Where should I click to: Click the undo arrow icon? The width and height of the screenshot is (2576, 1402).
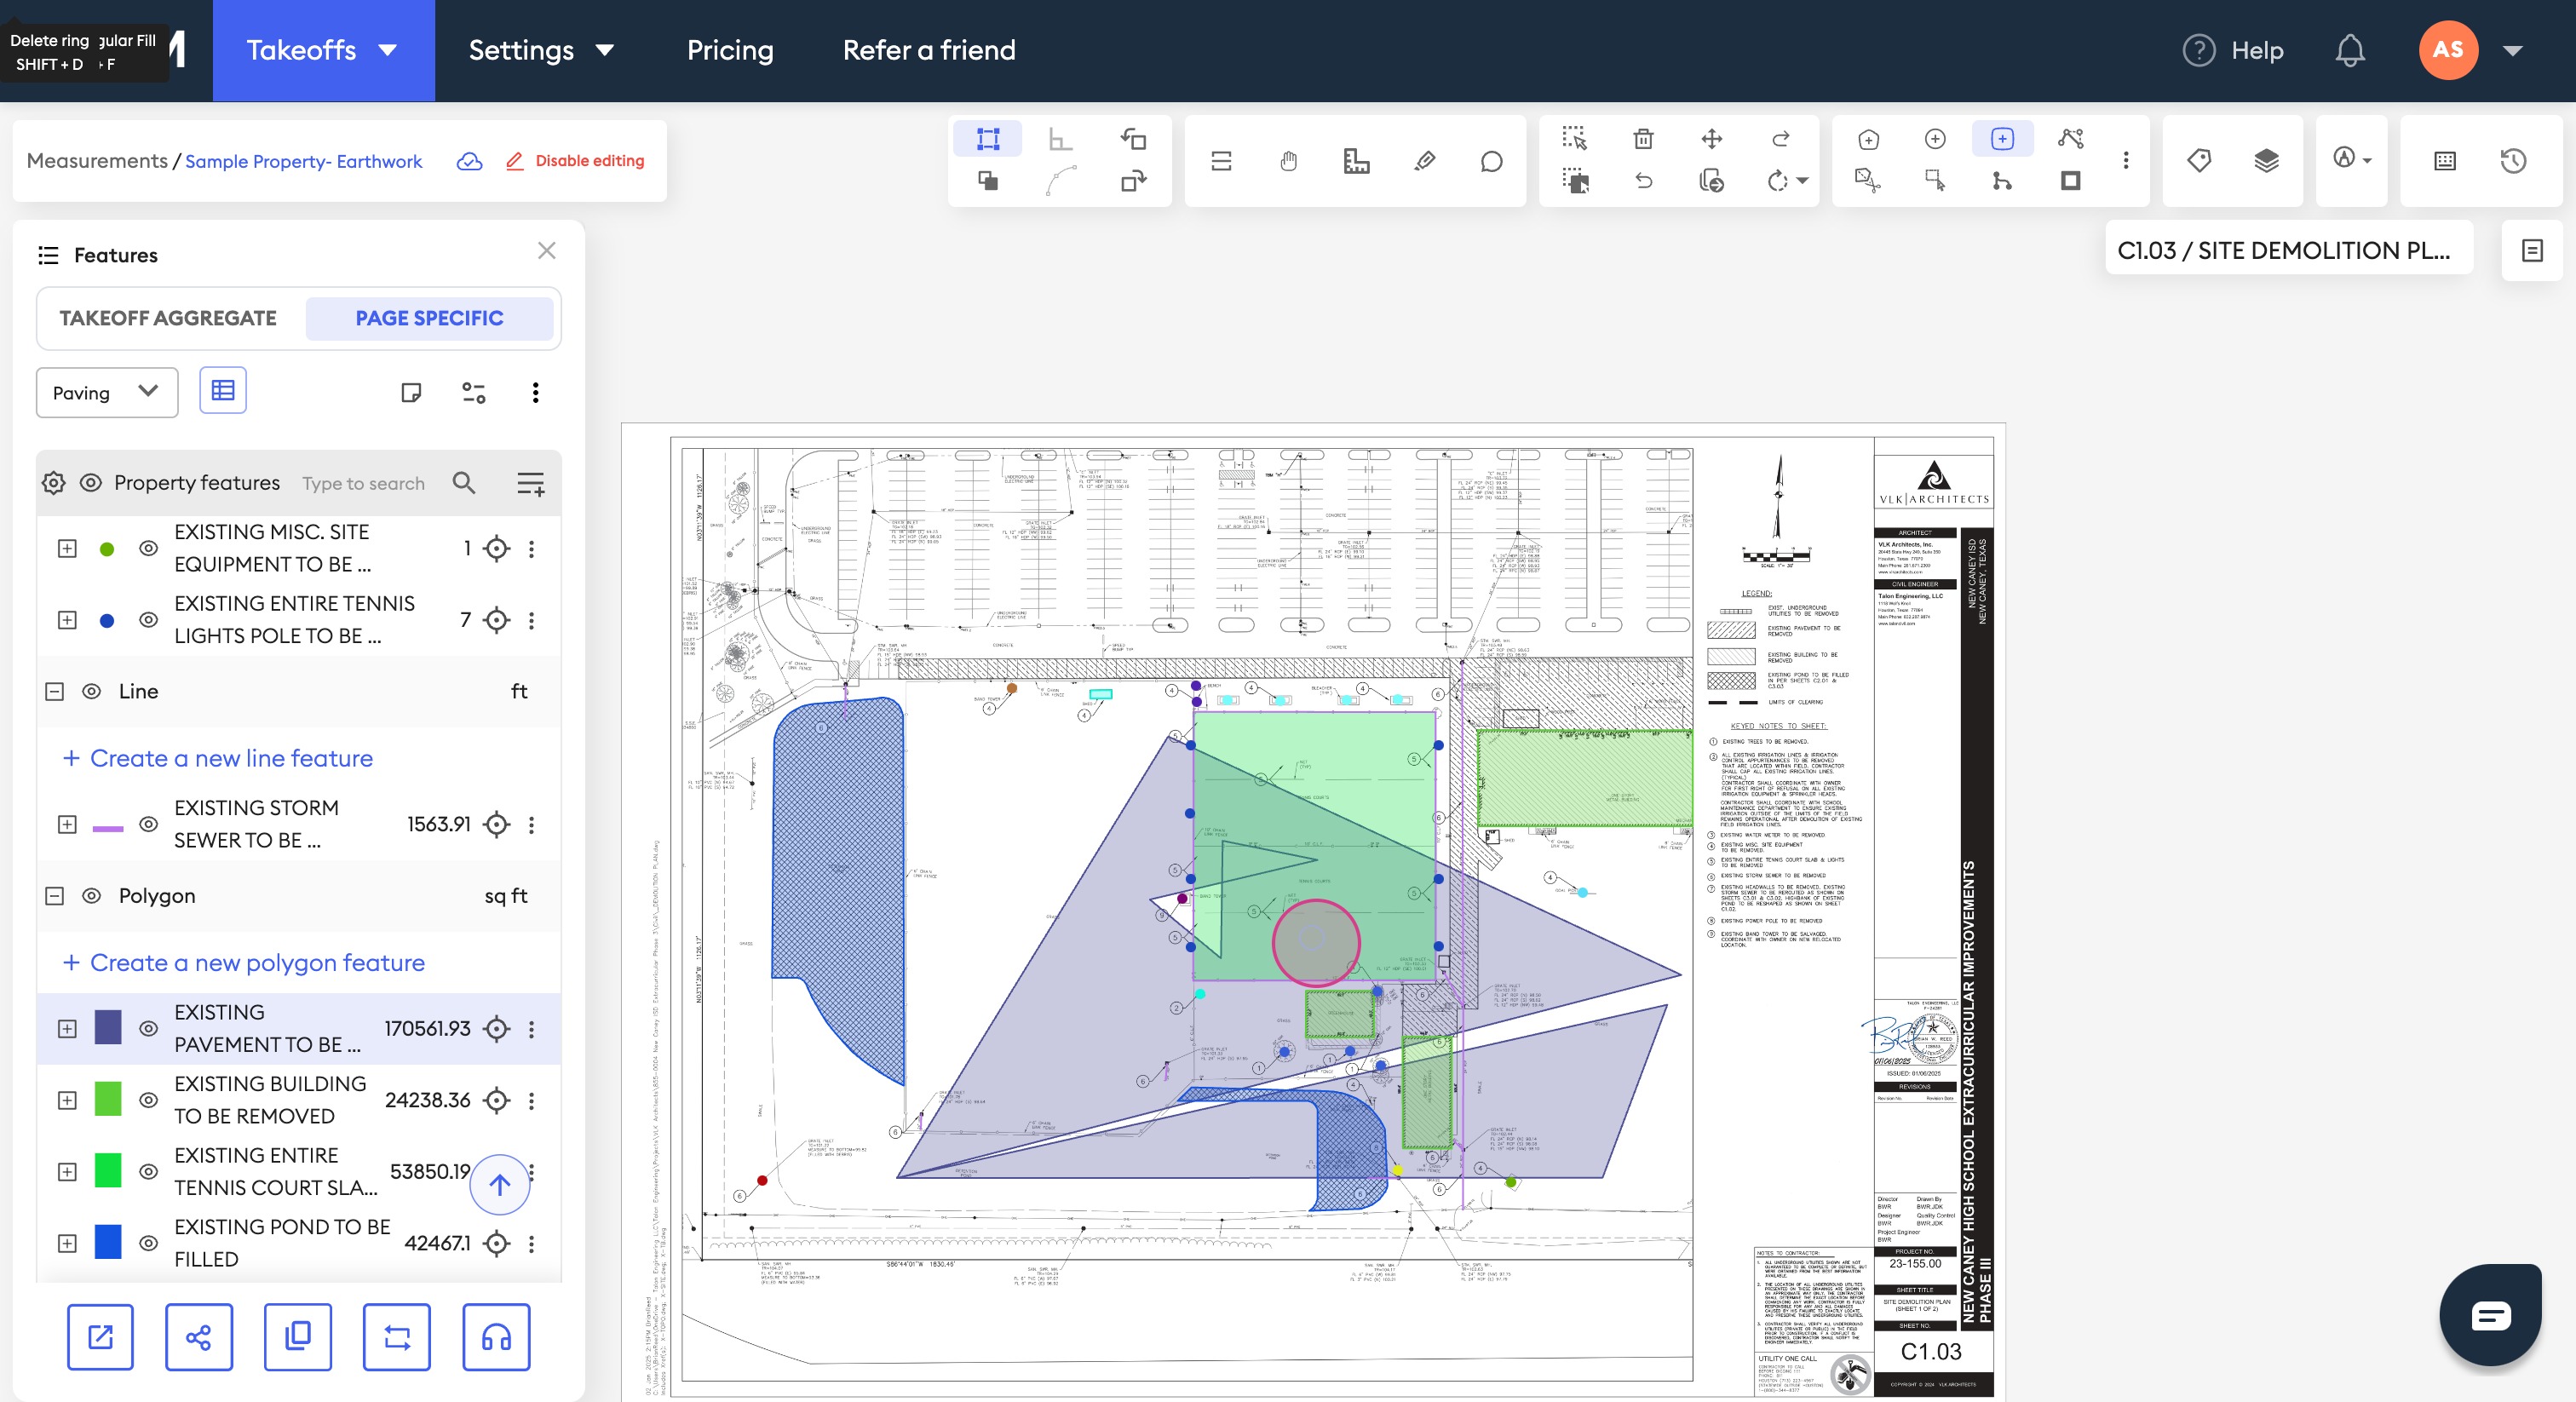[1643, 181]
